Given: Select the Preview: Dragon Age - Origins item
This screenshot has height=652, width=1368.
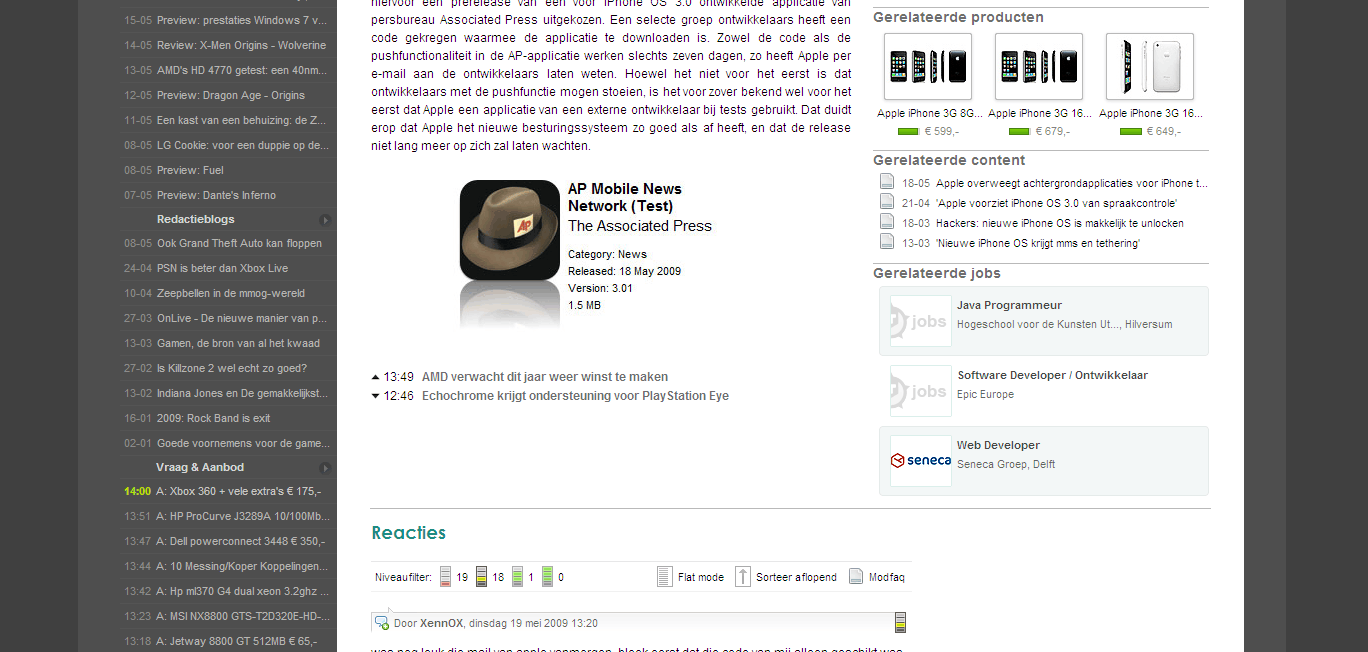Looking at the screenshot, I should [x=231, y=95].
